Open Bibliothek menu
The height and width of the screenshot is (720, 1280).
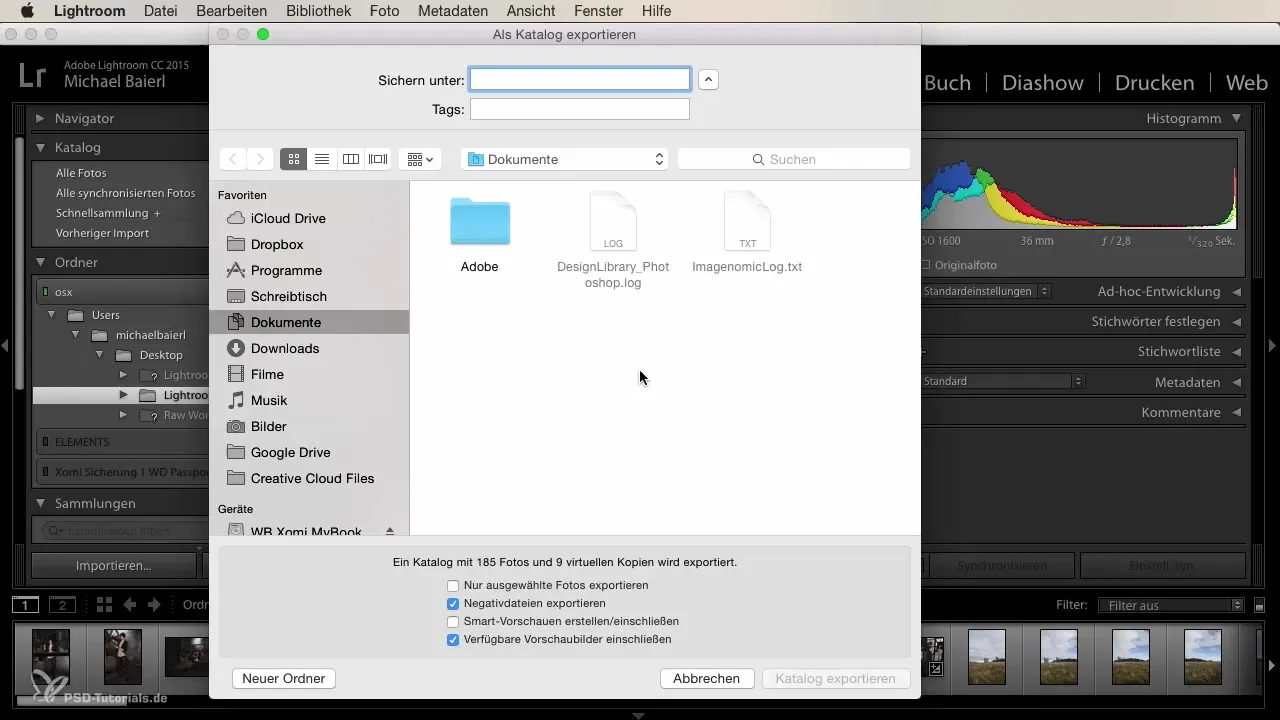coord(318,11)
